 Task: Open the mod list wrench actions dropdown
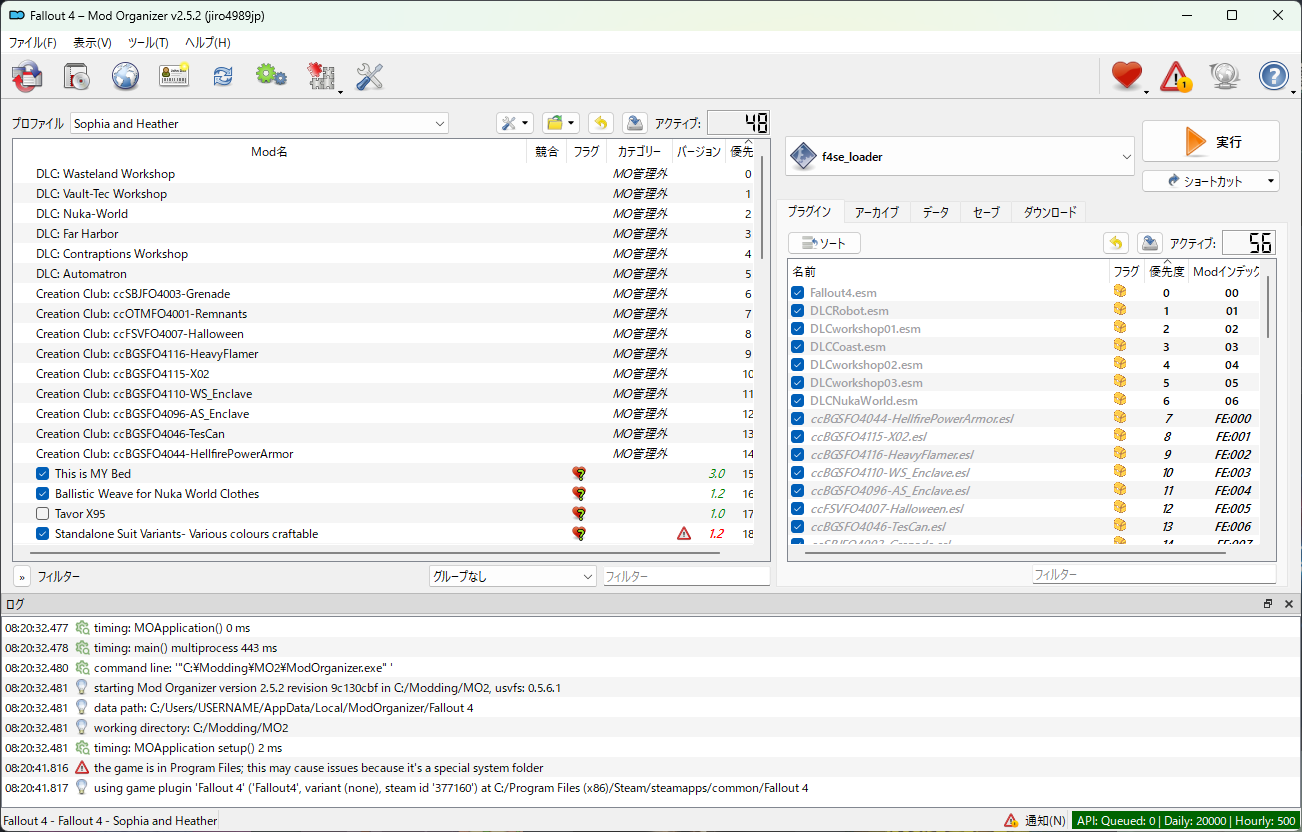coord(514,123)
